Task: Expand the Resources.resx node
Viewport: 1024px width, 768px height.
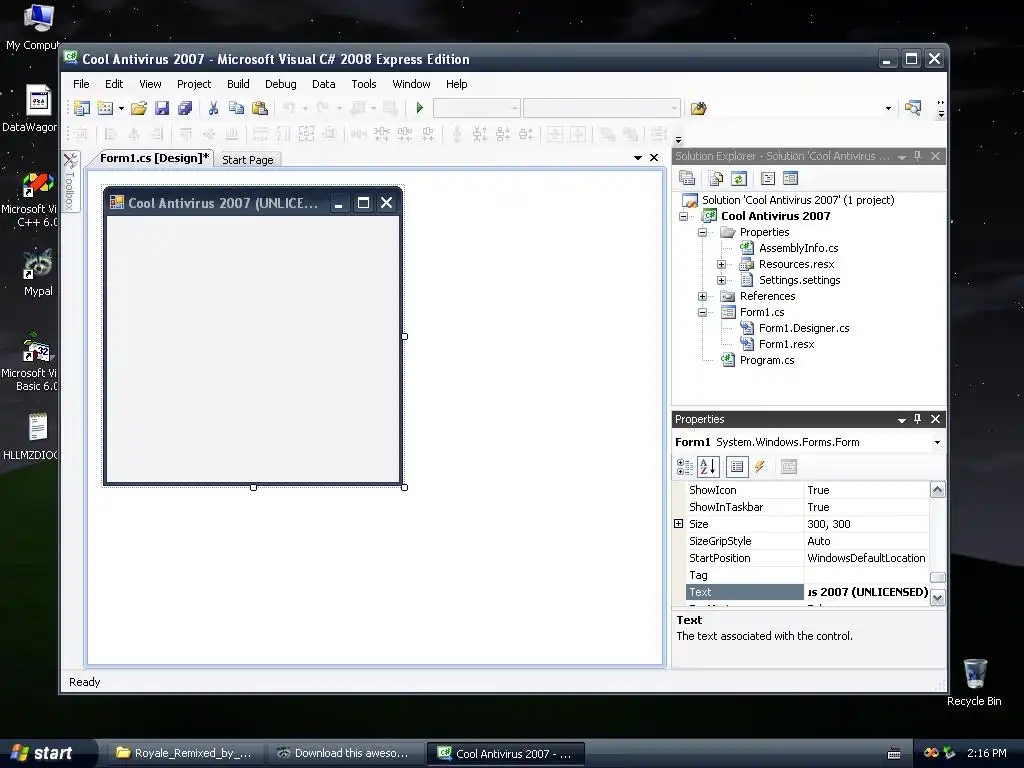Action: click(x=721, y=264)
